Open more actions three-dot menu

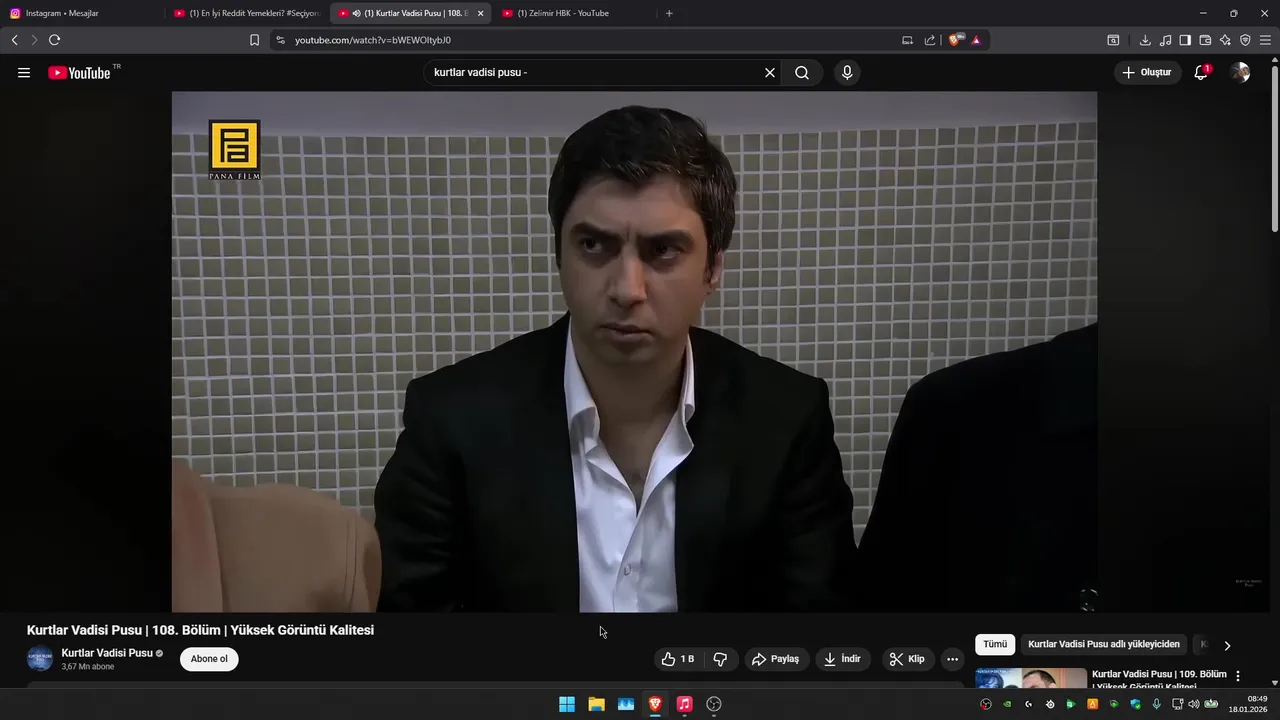point(952,659)
